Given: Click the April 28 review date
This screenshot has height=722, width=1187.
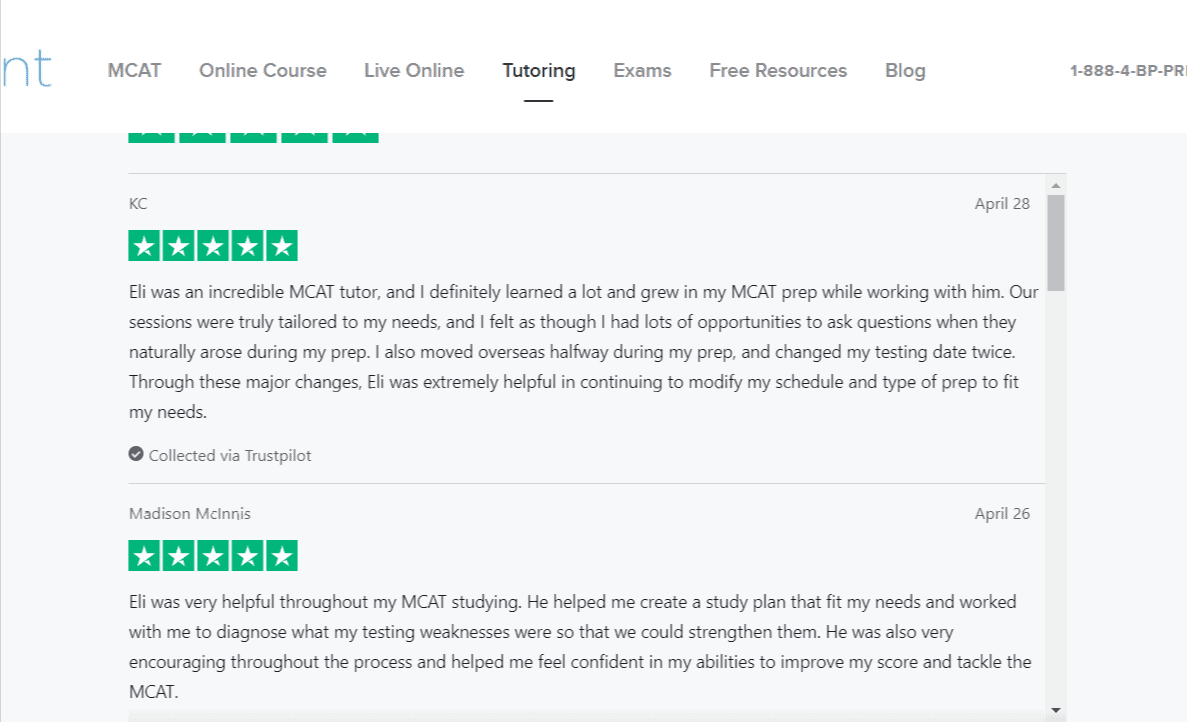Looking at the screenshot, I should point(1002,204).
